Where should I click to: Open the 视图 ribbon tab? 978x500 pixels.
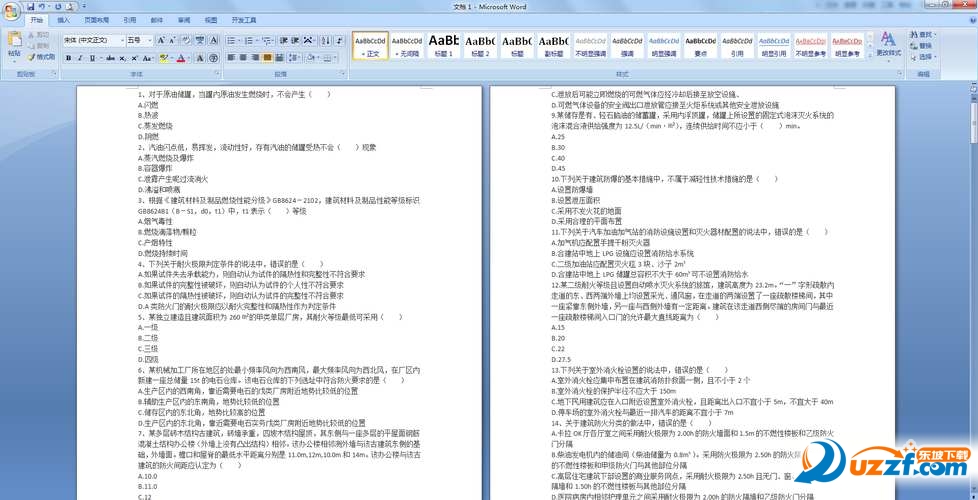click(211, 20)
